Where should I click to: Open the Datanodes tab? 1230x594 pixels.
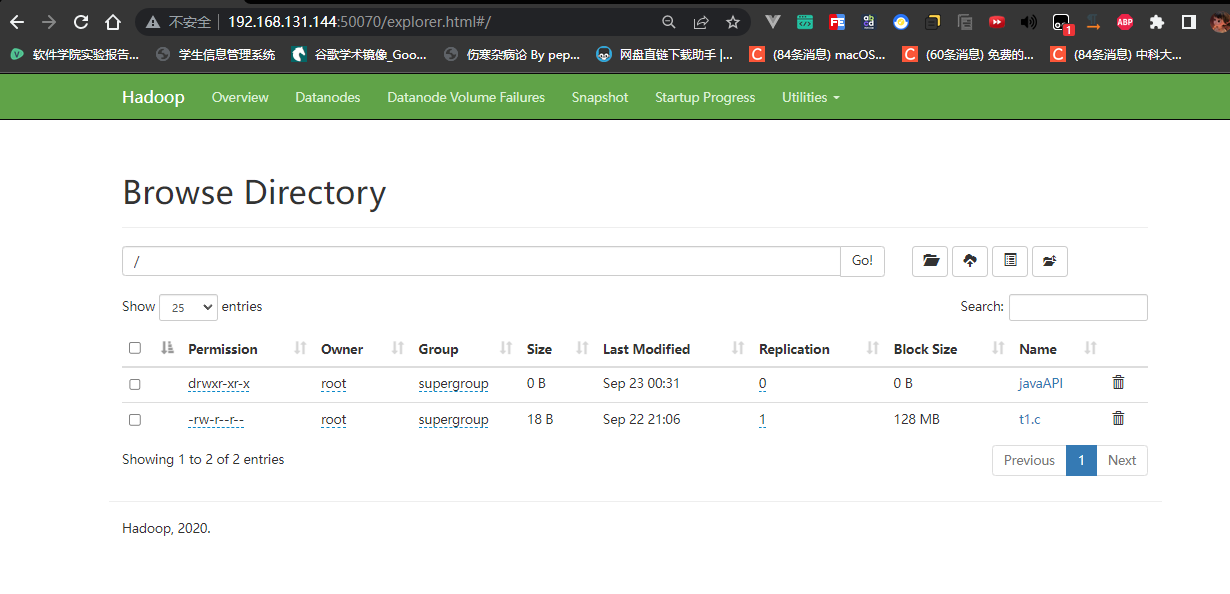(x=327, y=97)
